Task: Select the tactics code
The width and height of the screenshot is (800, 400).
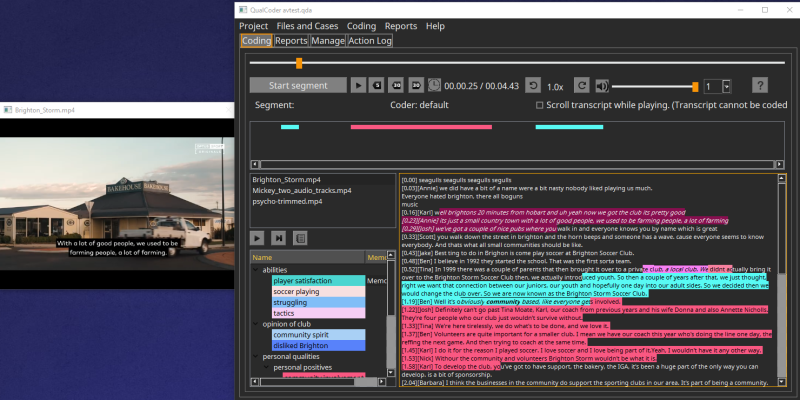Action: tap(318, 313)
